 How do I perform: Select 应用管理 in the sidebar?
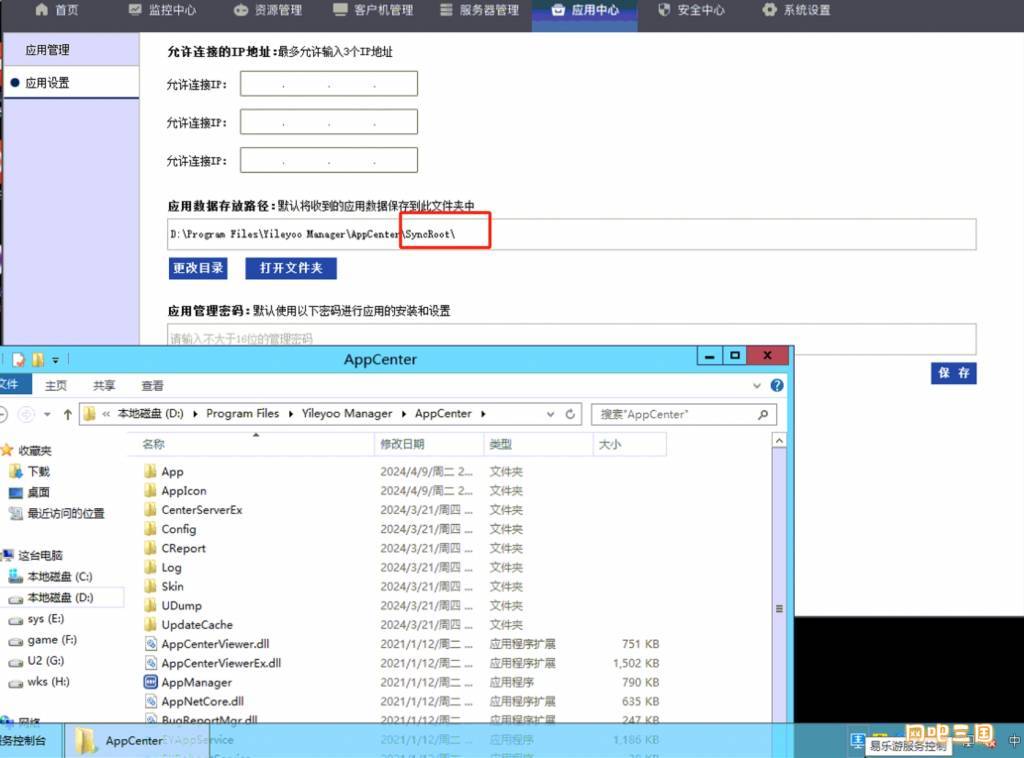coord(71,50)
